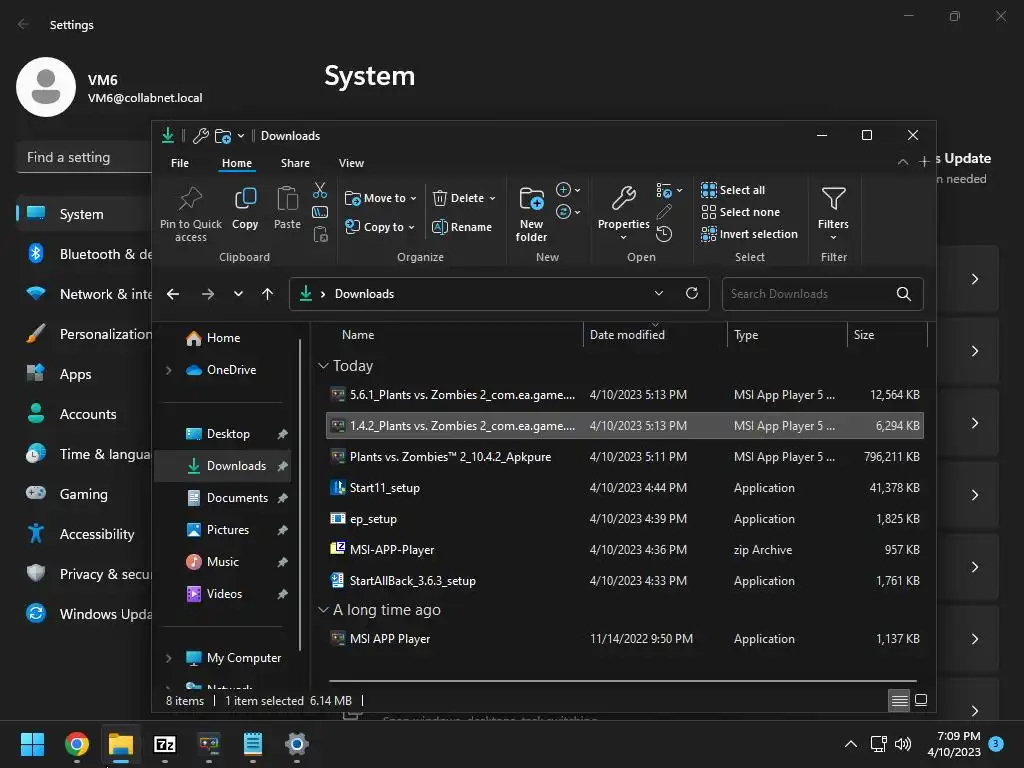Switch to the Share ribbon tab
This screenshot has width=1024, height=768.
click(295, 163)
